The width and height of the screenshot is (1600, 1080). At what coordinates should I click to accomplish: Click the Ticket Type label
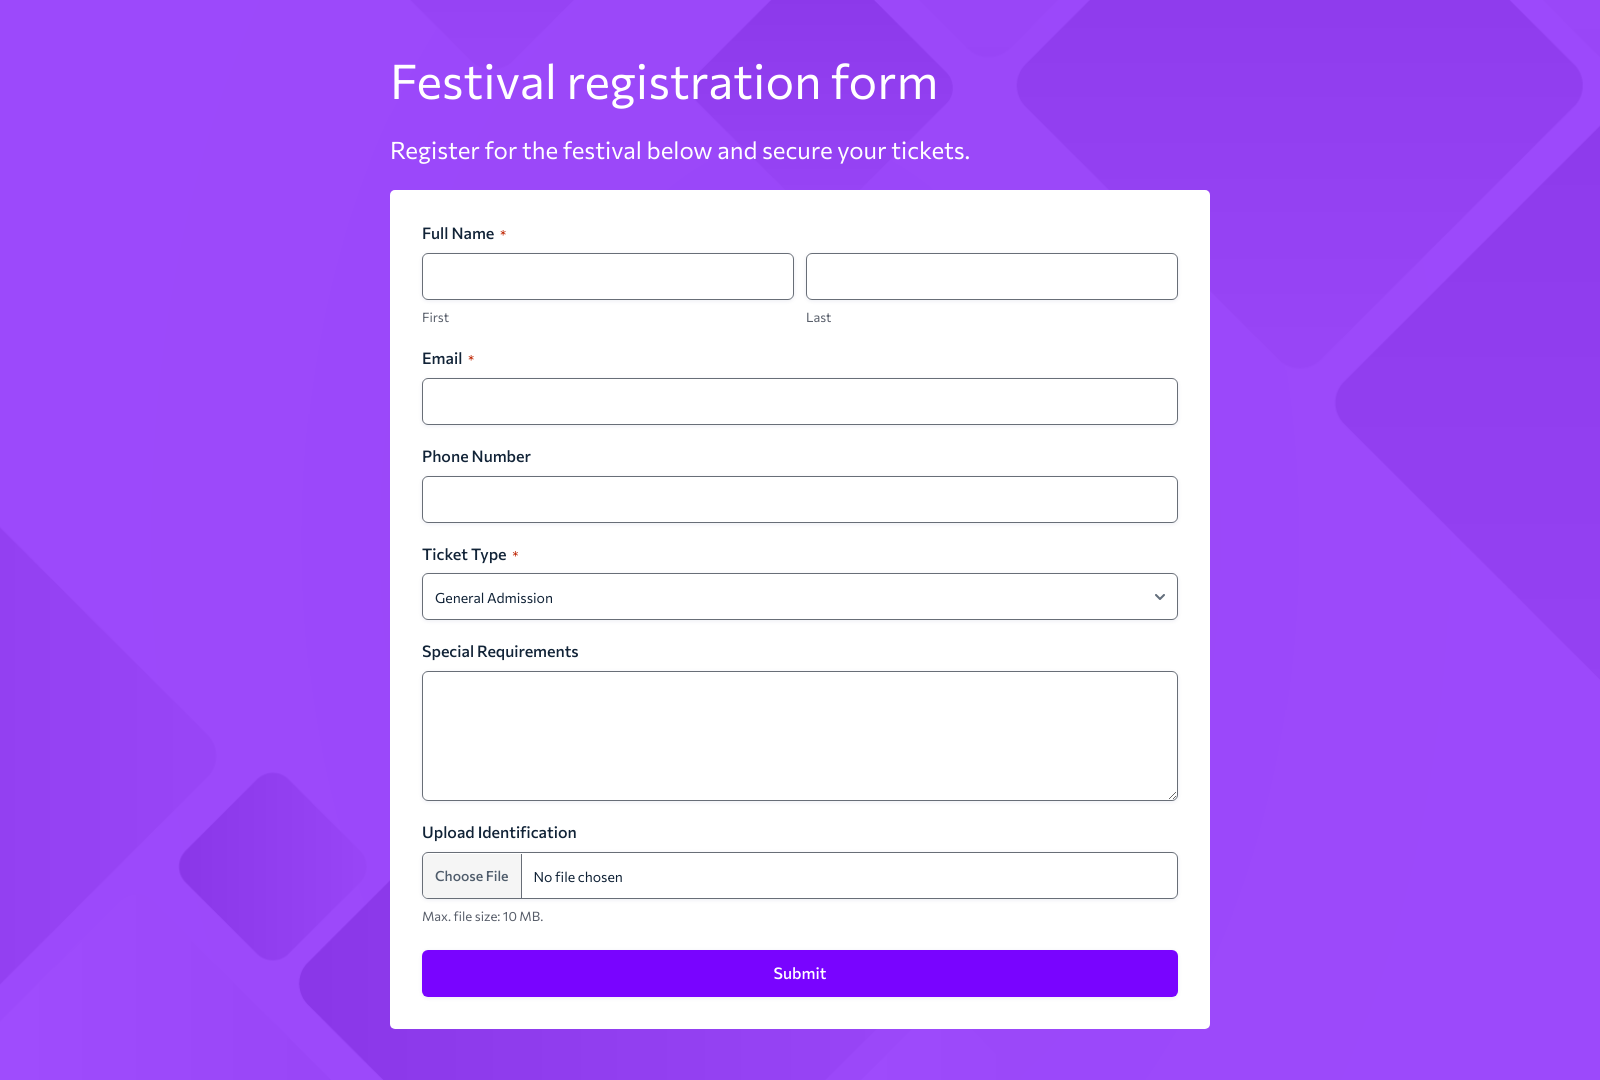[x=465, y=554]
